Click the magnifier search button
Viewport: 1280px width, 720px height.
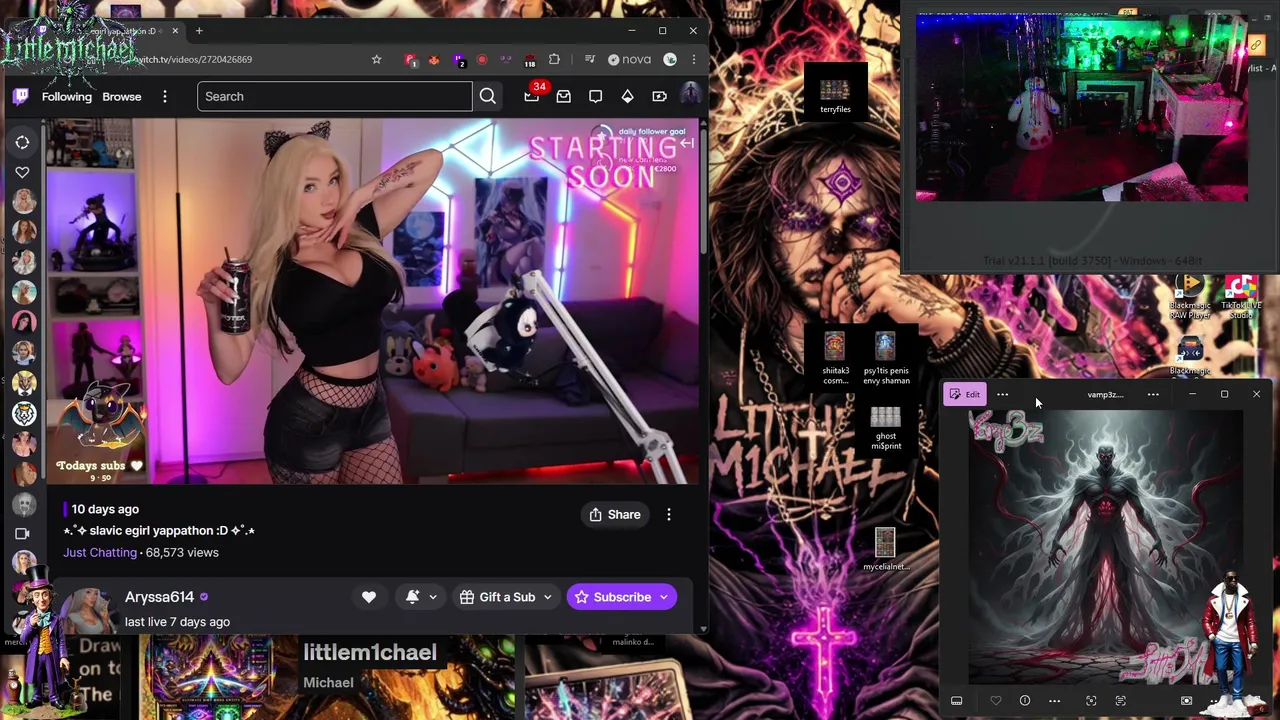487,96
